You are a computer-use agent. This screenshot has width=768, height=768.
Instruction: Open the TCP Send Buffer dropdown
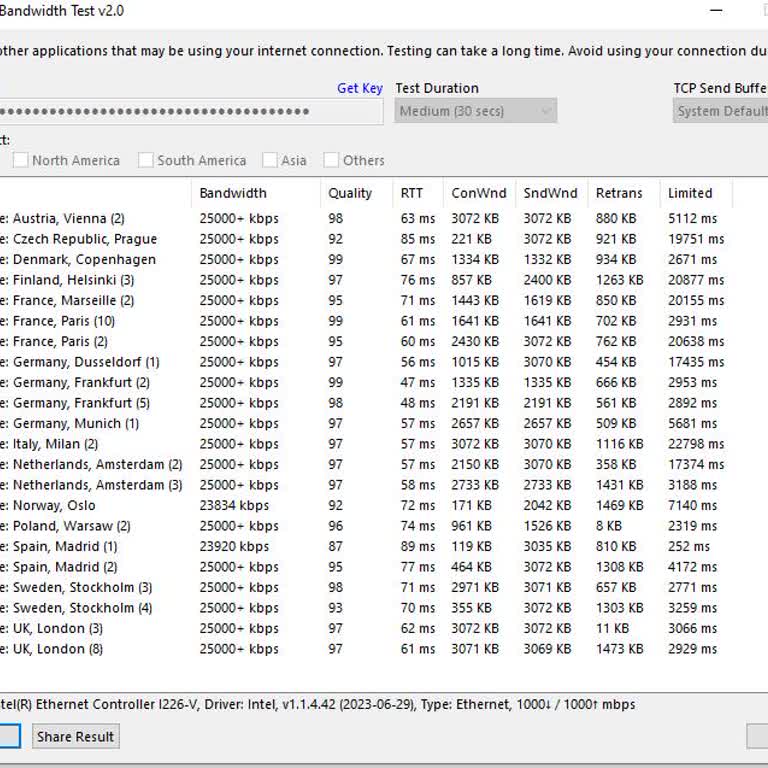[x=720, y=111]
